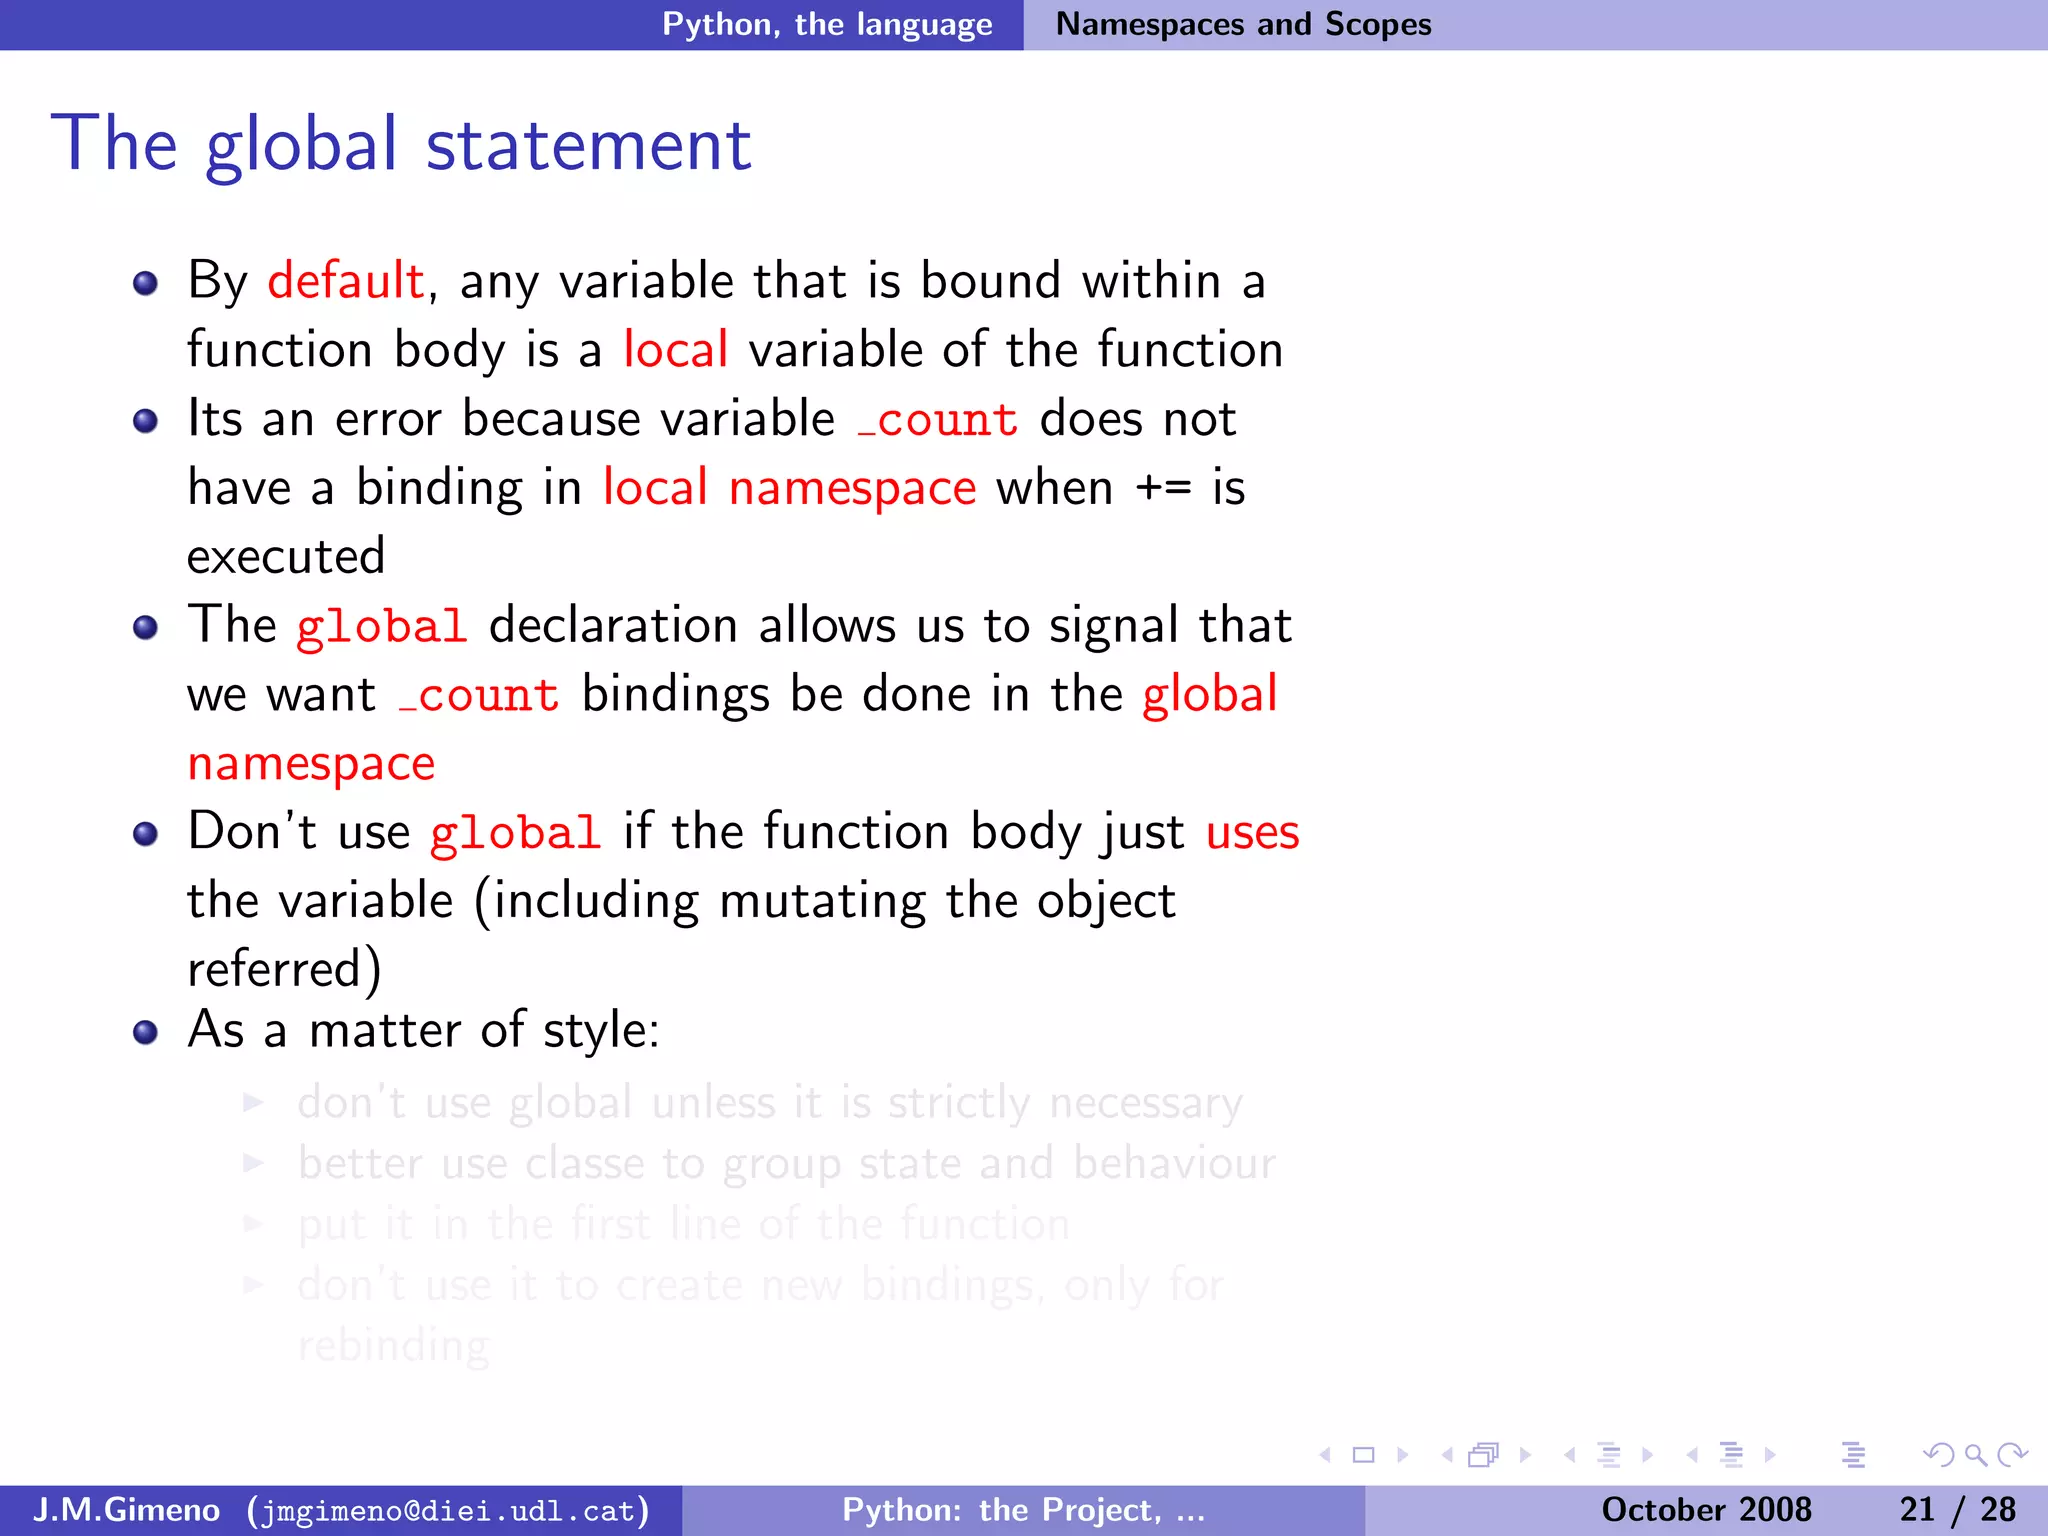
Task: Open 'Namespaces and Scopes' subsection in header
Action: click(x=1243, y=24)
